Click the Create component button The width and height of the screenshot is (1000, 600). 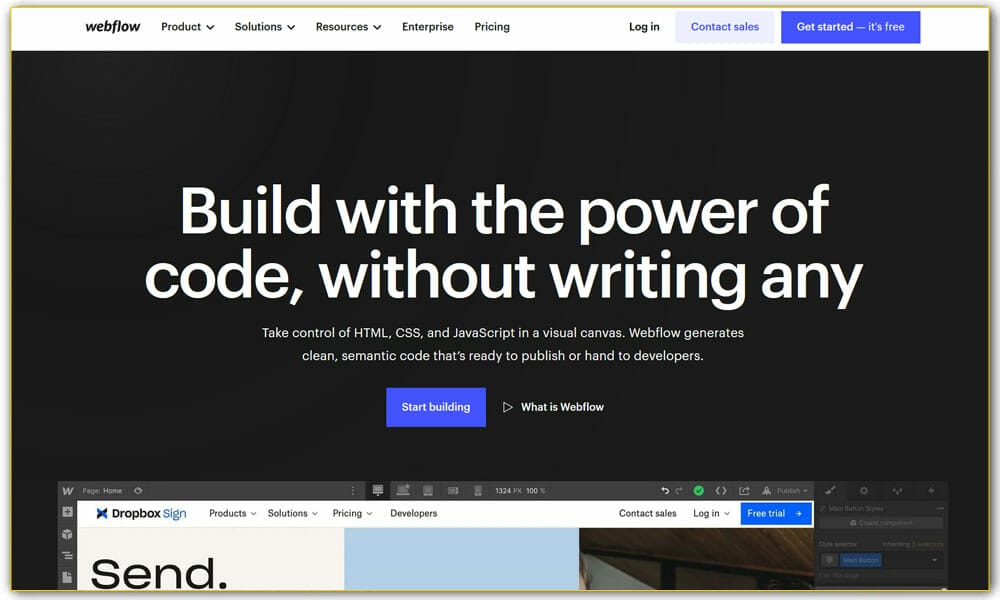pyautogui.click(x=882, y=521)
